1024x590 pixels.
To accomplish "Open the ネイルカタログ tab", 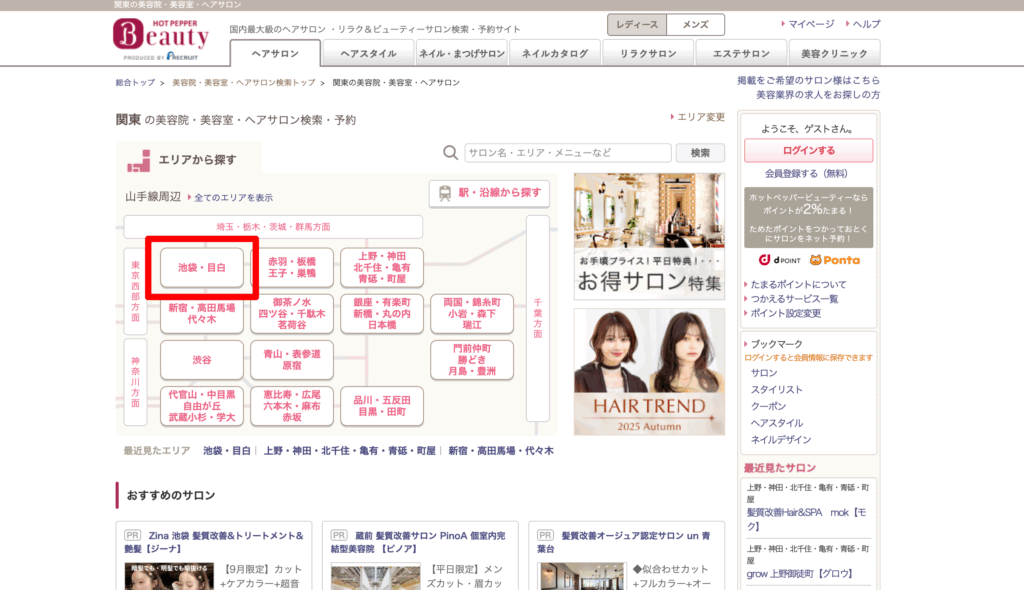I will coord(555,53).
